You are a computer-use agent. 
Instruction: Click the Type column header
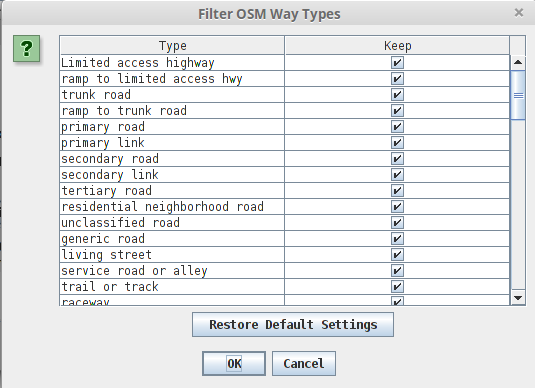click(x=172, y=45)
